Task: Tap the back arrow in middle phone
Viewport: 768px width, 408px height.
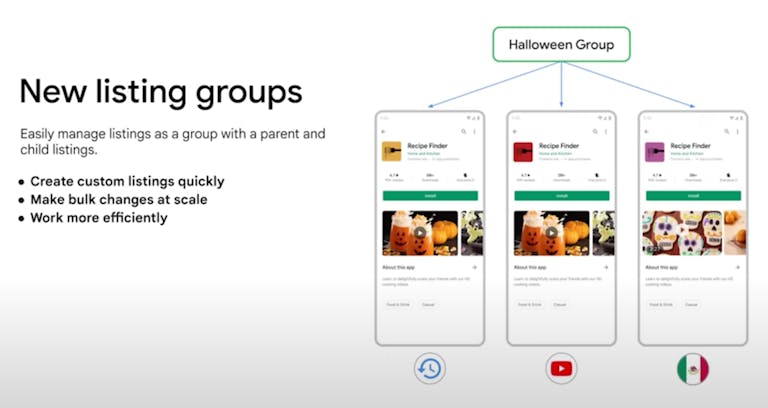Action: click(515, 131)
